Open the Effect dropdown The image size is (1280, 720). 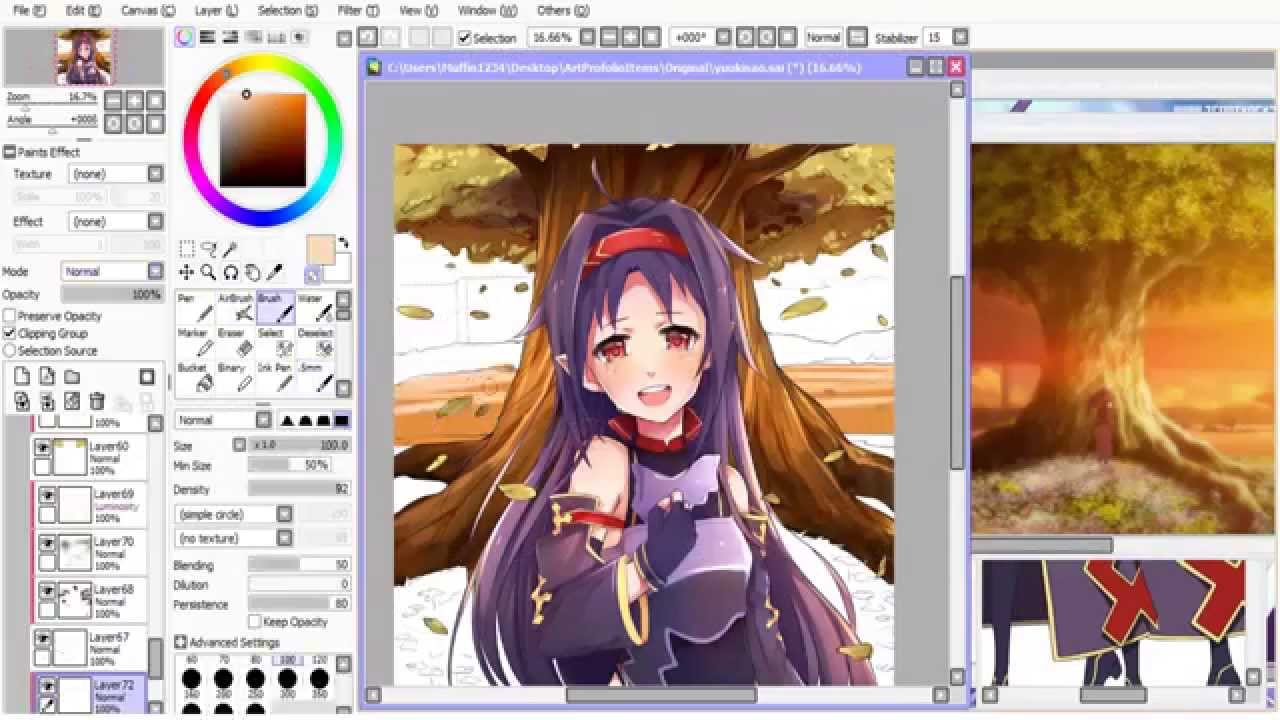[116, 221]
